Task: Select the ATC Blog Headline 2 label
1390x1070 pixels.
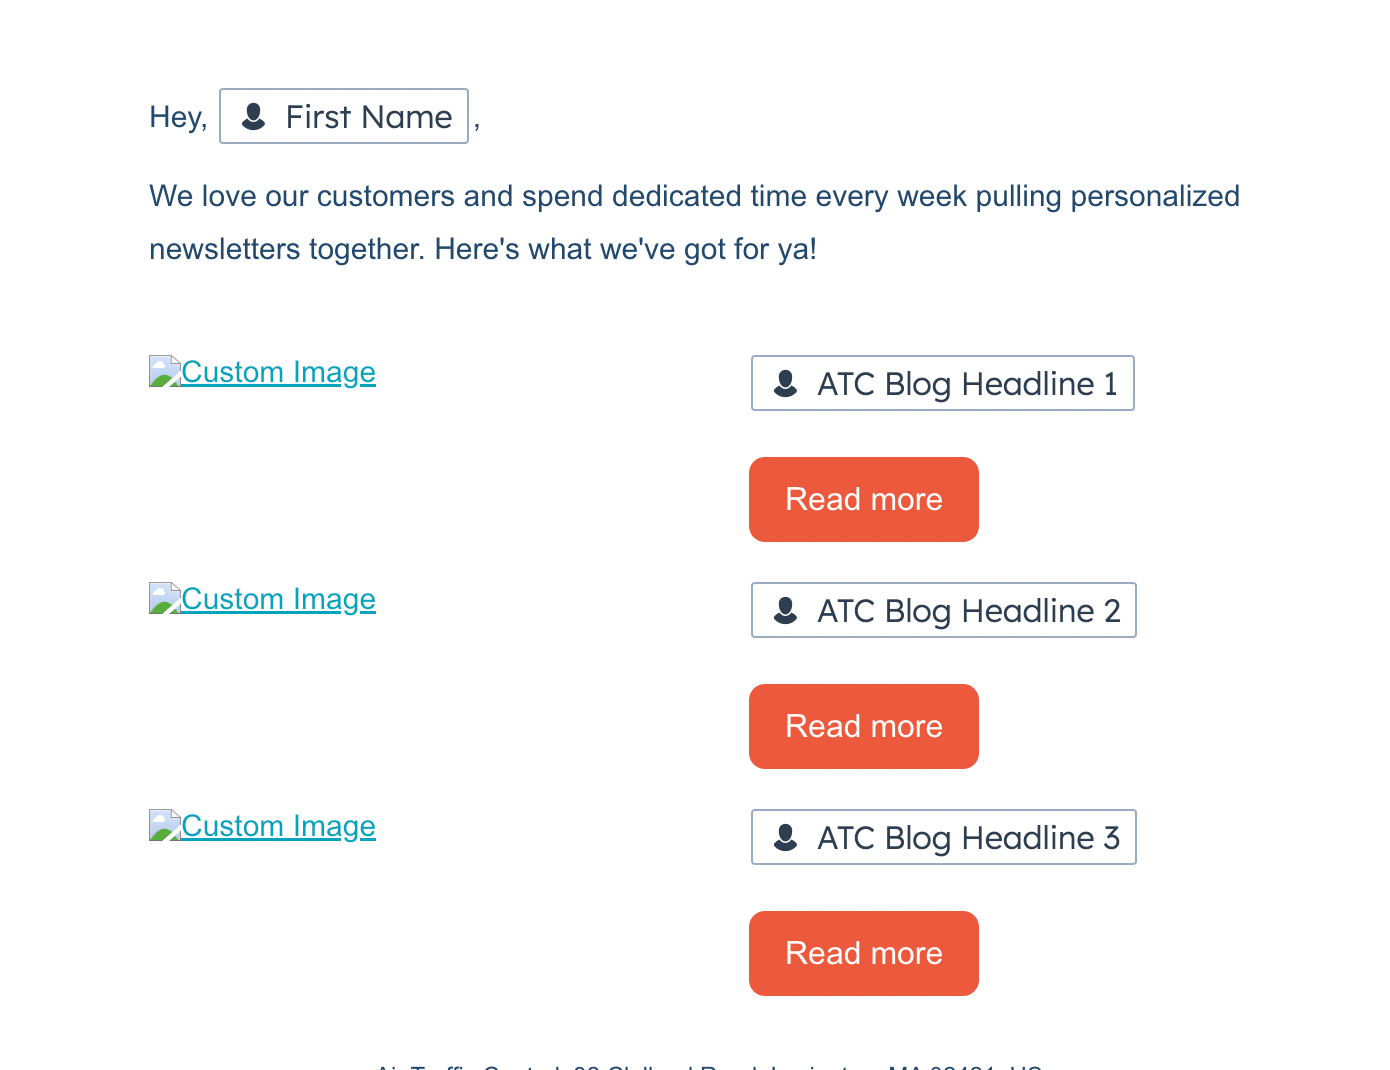Action: [969, 611]
